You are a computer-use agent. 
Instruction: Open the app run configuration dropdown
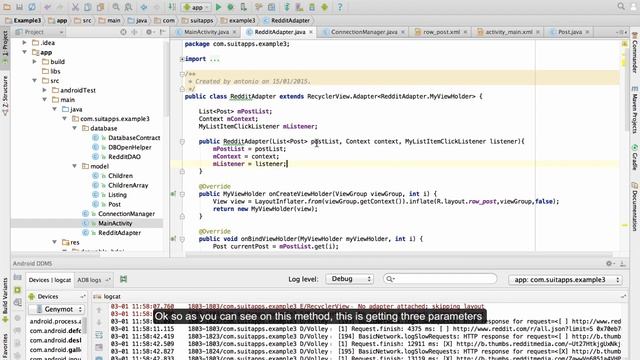point(196,7)
